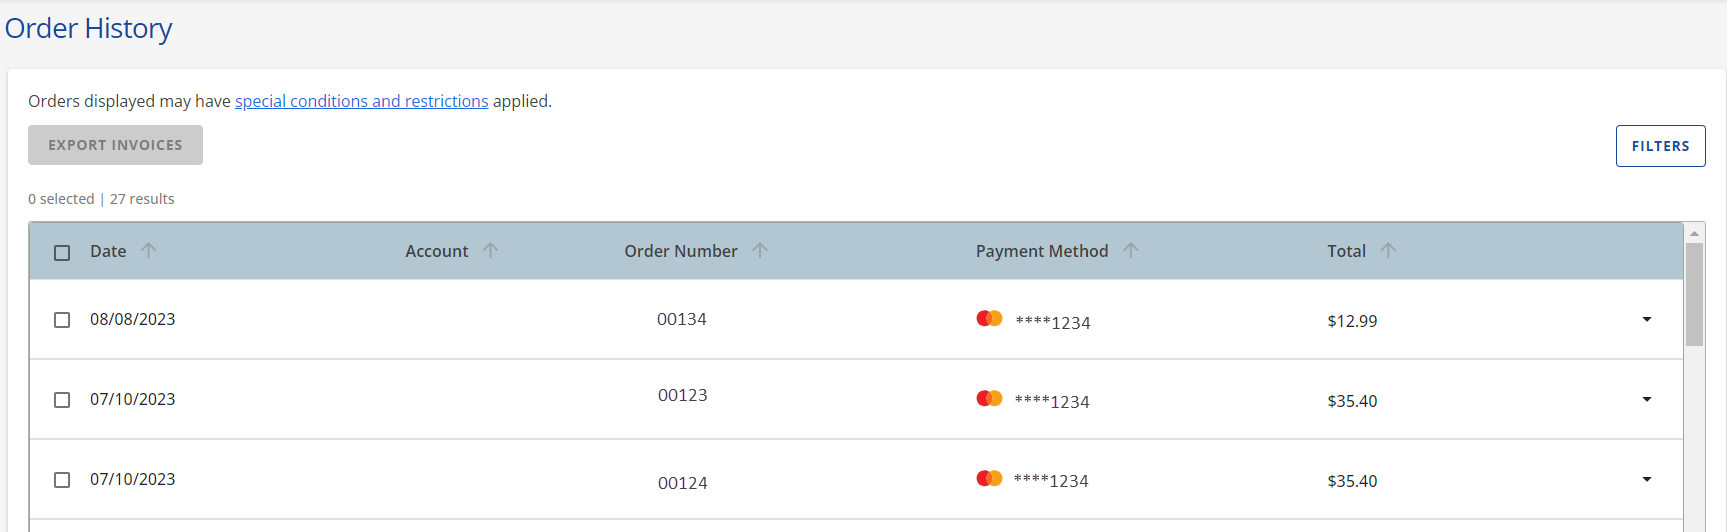Image resolution: width=1727 pixels, height=532 pixels.
Task: Click the Account column sort arrow
Action: pos(490,251)
